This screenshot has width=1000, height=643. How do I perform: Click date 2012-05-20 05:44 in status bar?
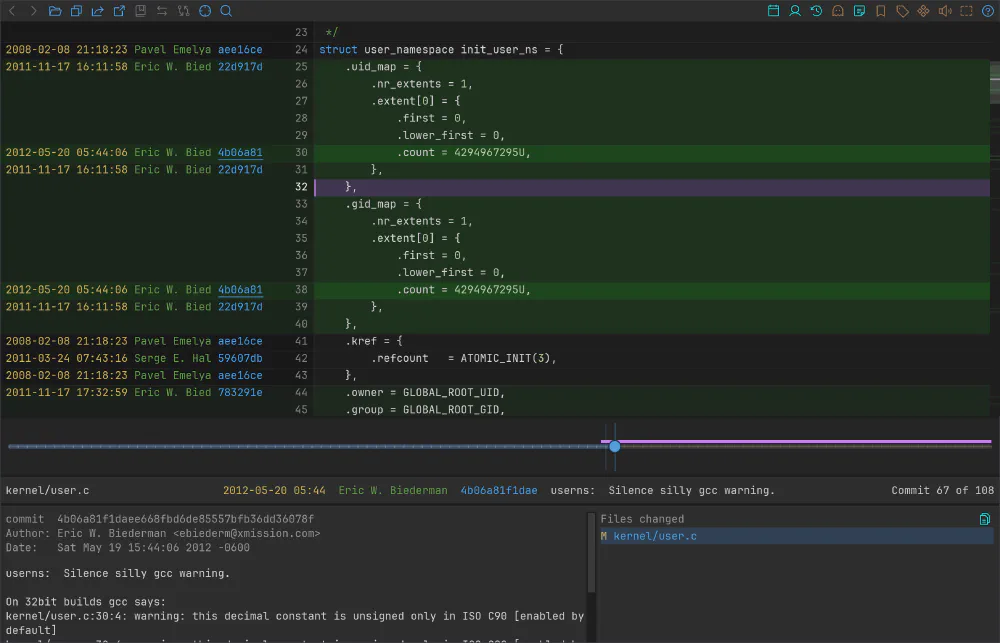pyautogui.click(x=274, y=491)
